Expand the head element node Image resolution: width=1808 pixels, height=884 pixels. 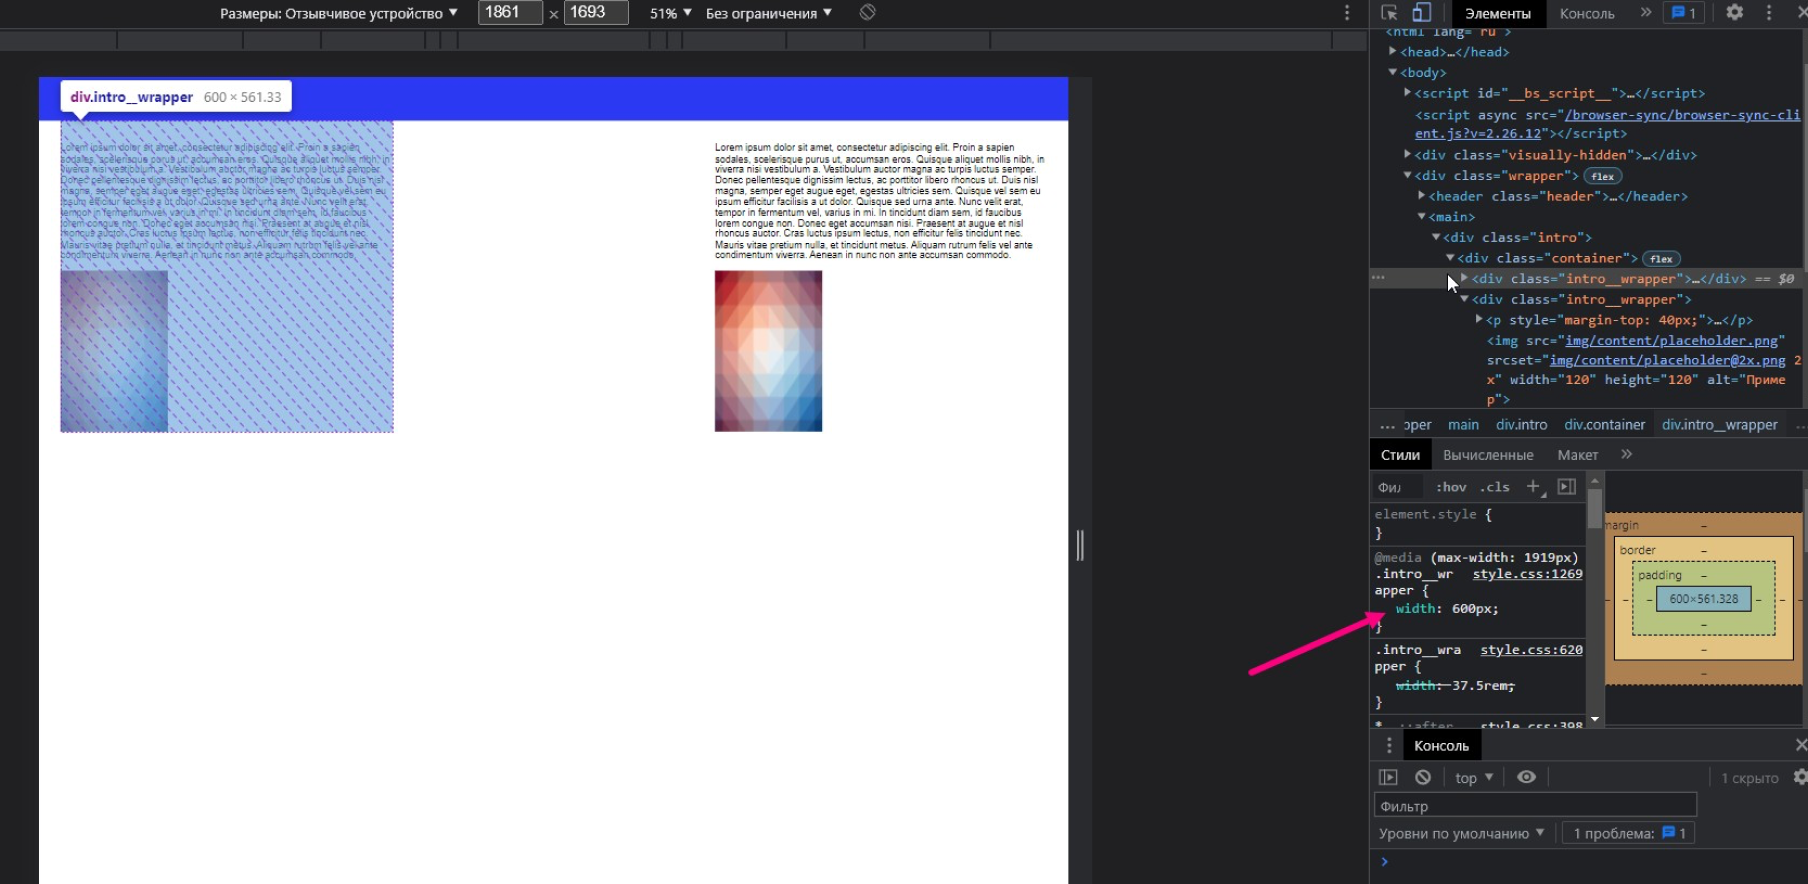(x=1392, y=51)
